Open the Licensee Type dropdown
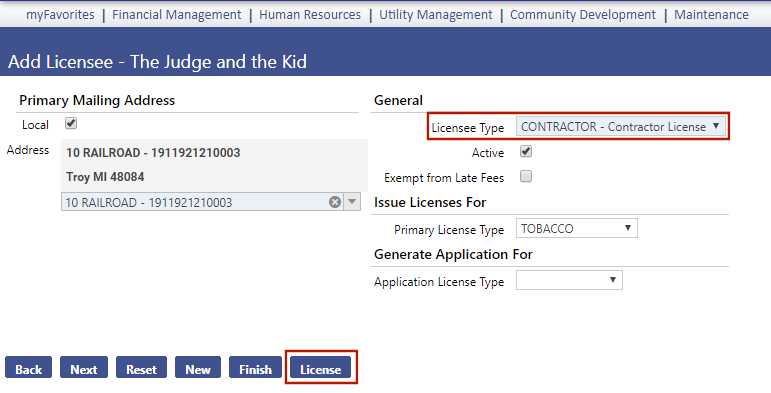The width and height of the screenshot is (771, 393). pyautogui.click(x=621, y=127)
